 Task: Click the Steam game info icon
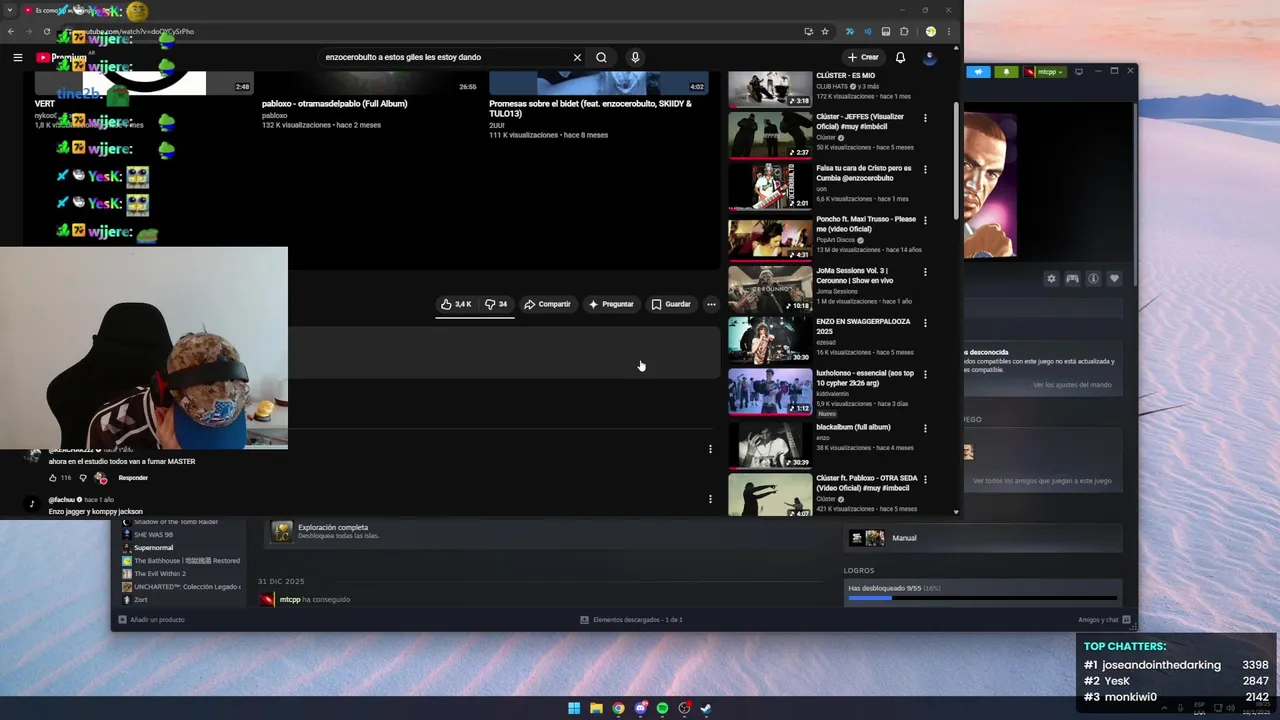click(1093, 279)
